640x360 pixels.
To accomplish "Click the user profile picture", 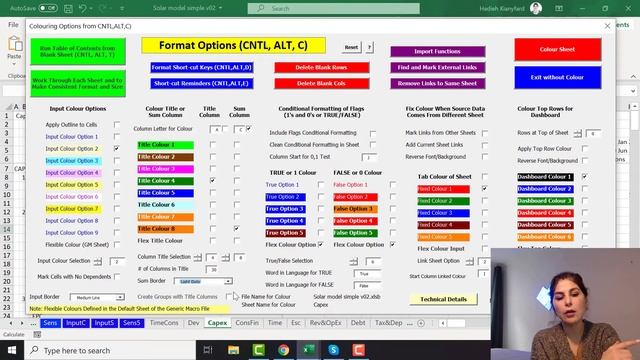I will click(536, 8).
